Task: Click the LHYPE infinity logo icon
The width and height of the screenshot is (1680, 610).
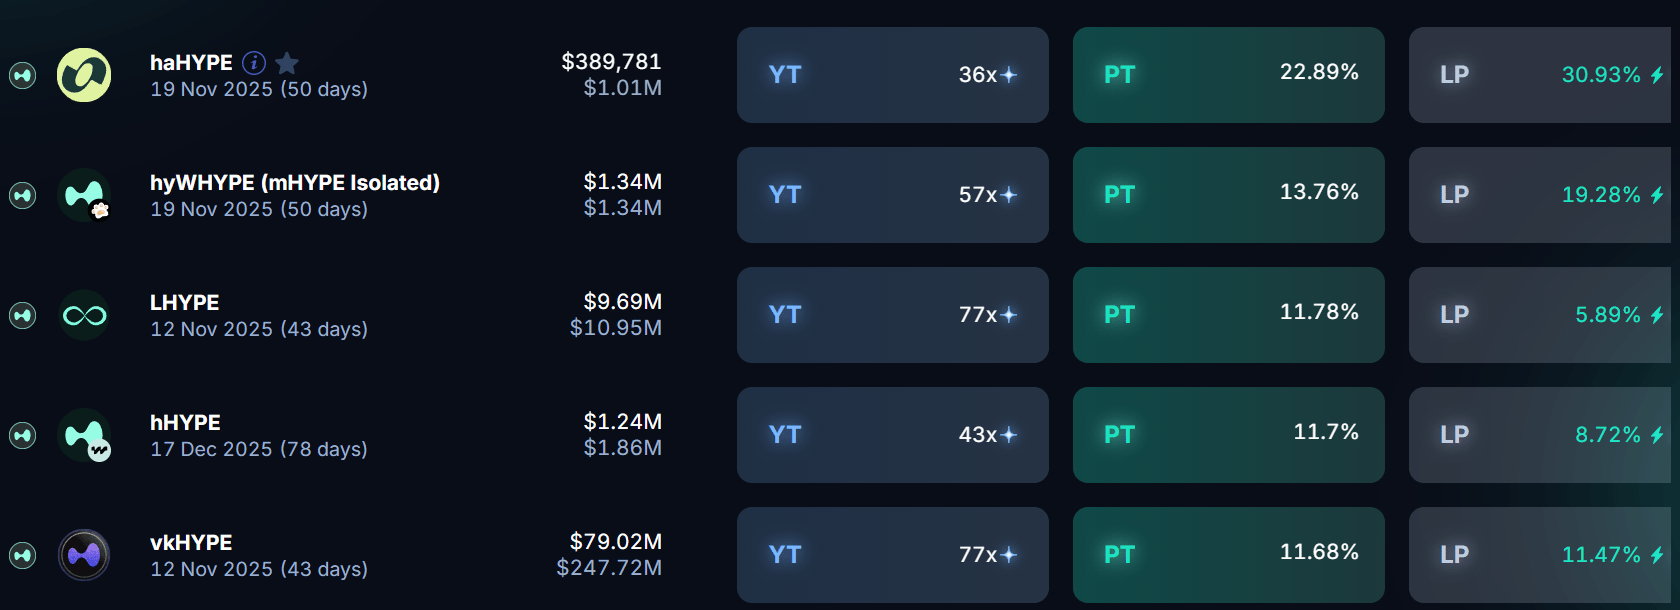Action: point(84,315)
